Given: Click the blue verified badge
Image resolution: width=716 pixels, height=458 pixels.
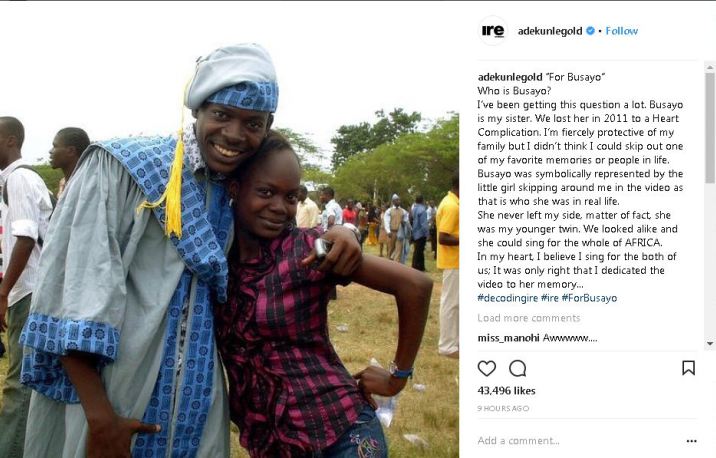Looking at the screenshot, I should pyautogui.click(x=590, y=31).
